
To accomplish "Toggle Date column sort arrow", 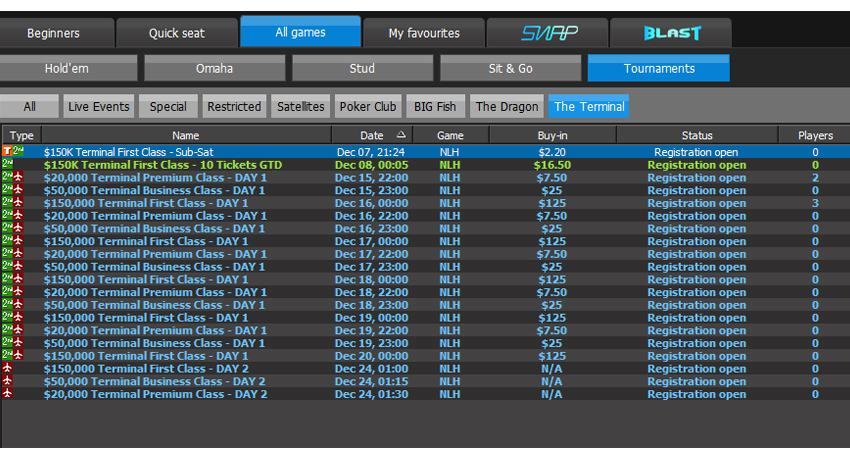I will (x=401, y=135).
